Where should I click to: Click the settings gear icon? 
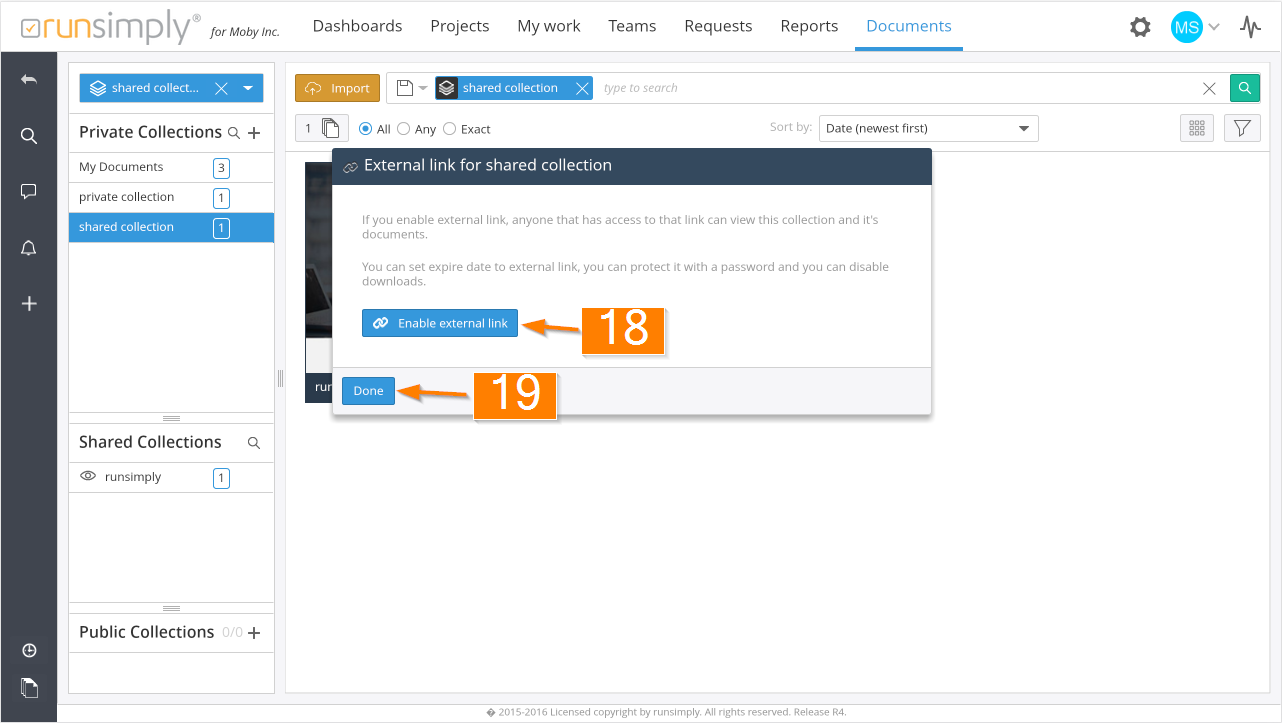(x=1140, y=27)
